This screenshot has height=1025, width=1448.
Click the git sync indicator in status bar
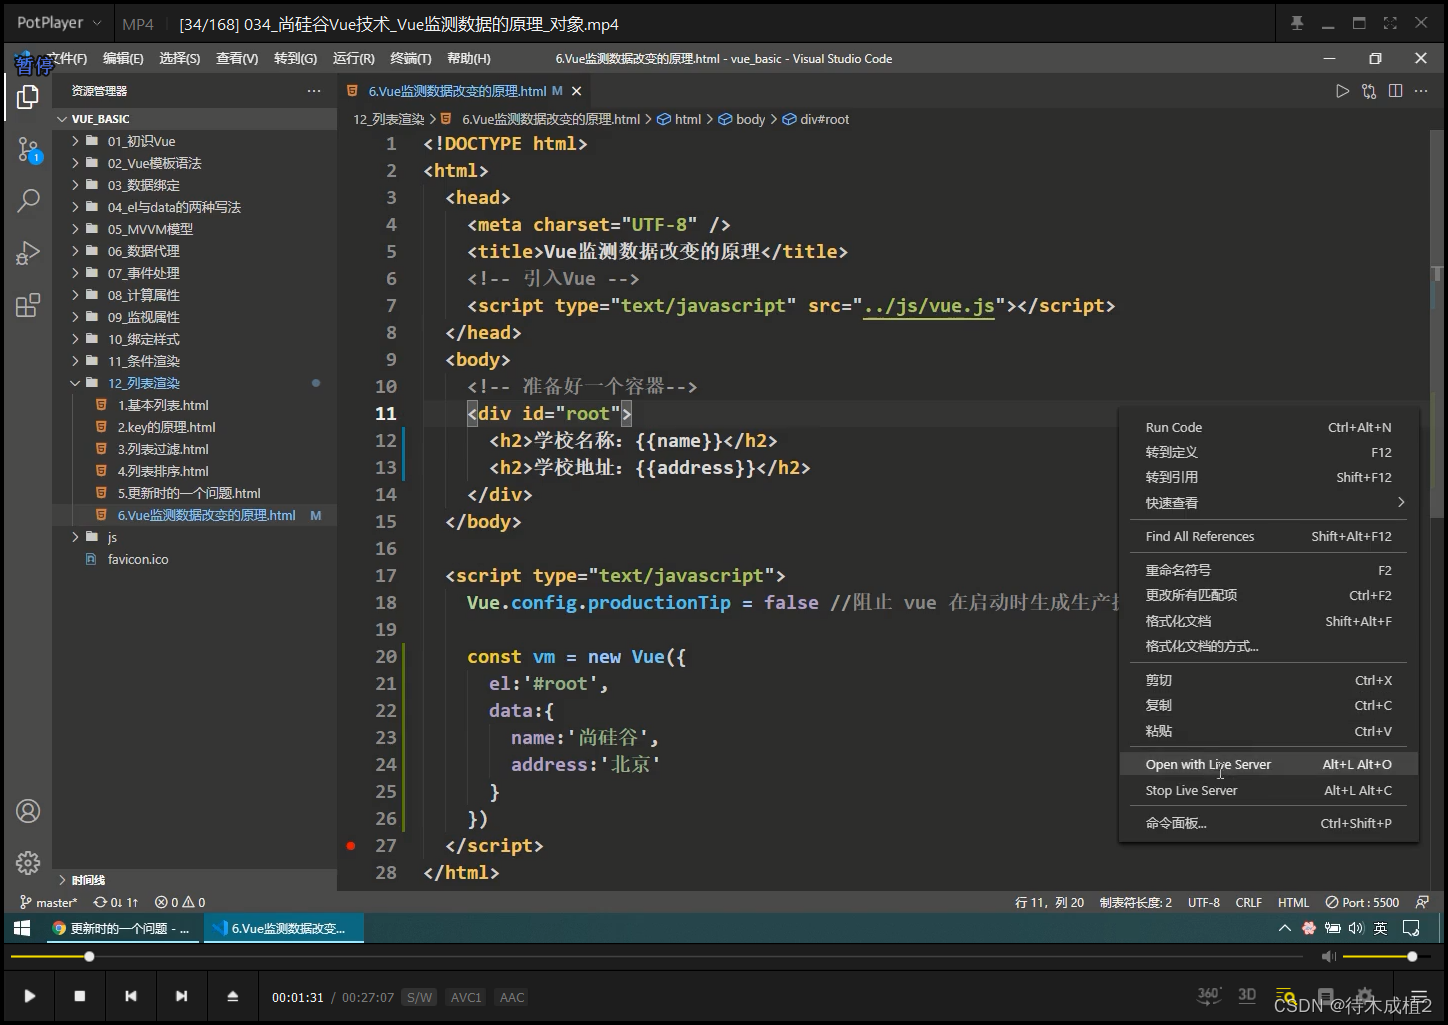coord(116,902)
